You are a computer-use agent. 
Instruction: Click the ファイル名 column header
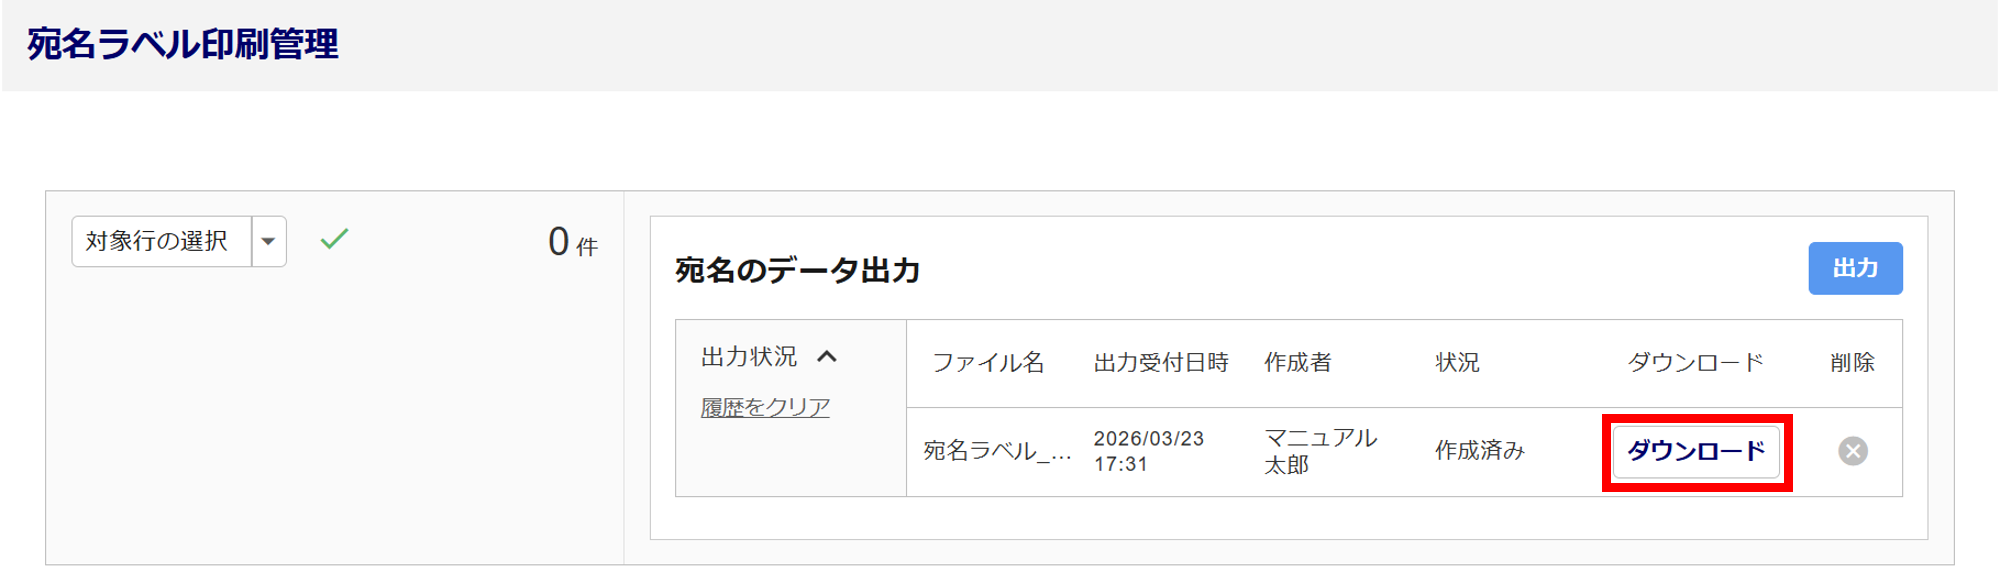987,362
